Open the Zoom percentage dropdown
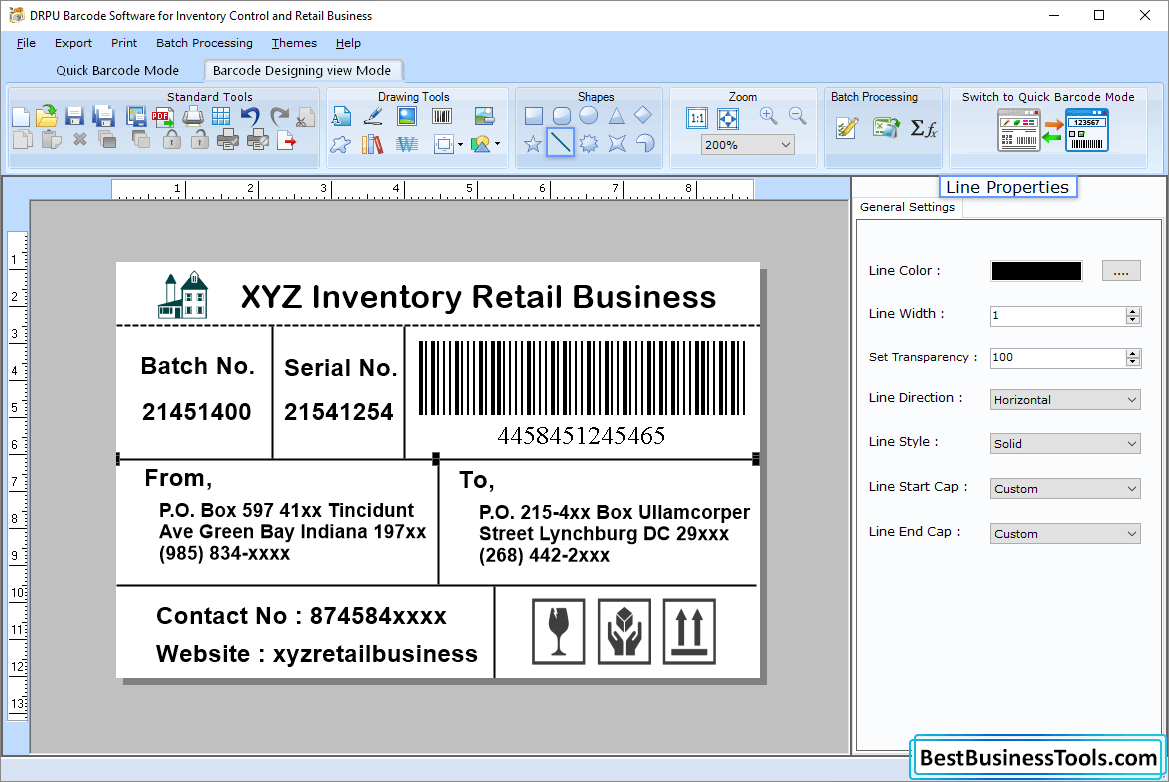Screen dimensions: 1169x782 coord(748,145)
